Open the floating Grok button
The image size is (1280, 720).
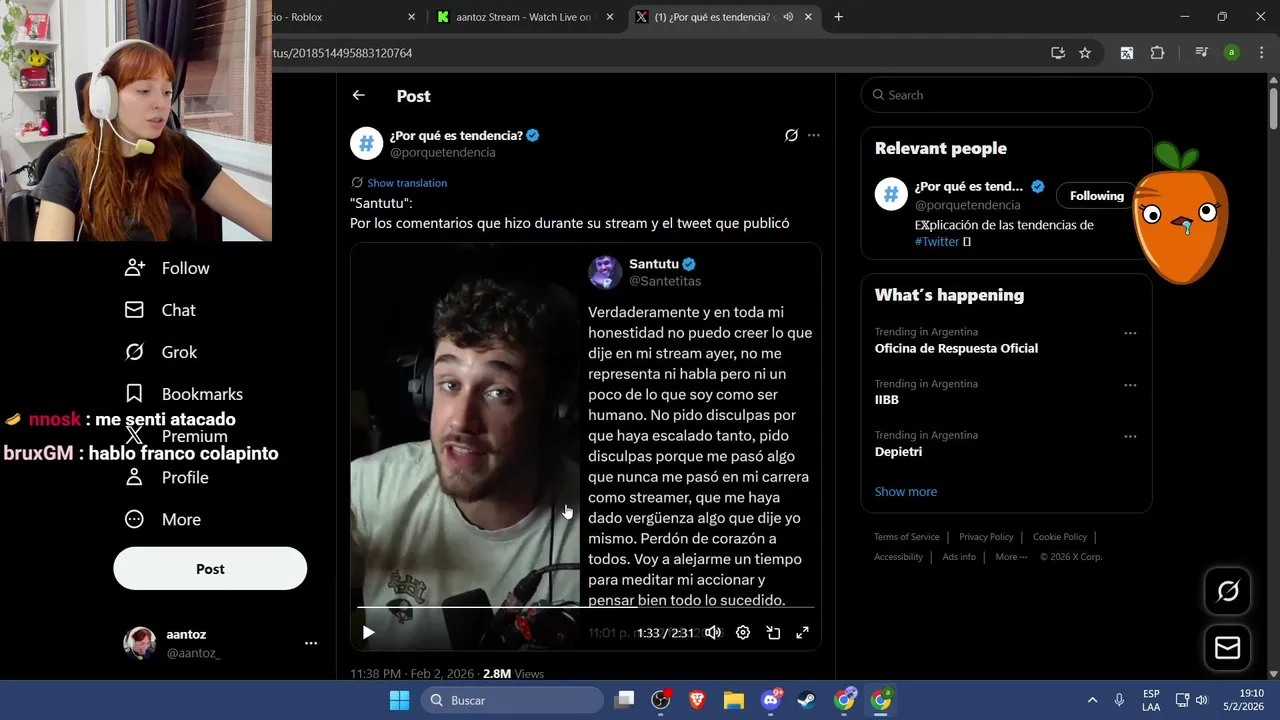(x=1228, y=591)
